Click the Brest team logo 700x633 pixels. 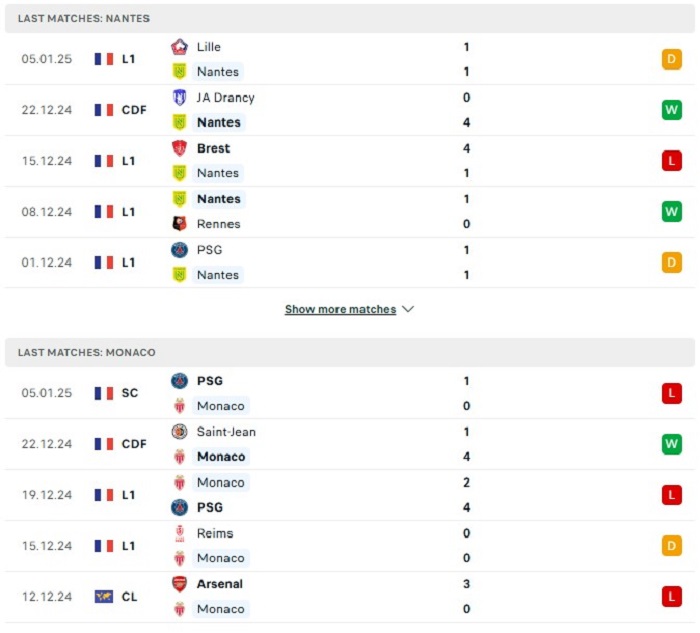click(179, 148)
